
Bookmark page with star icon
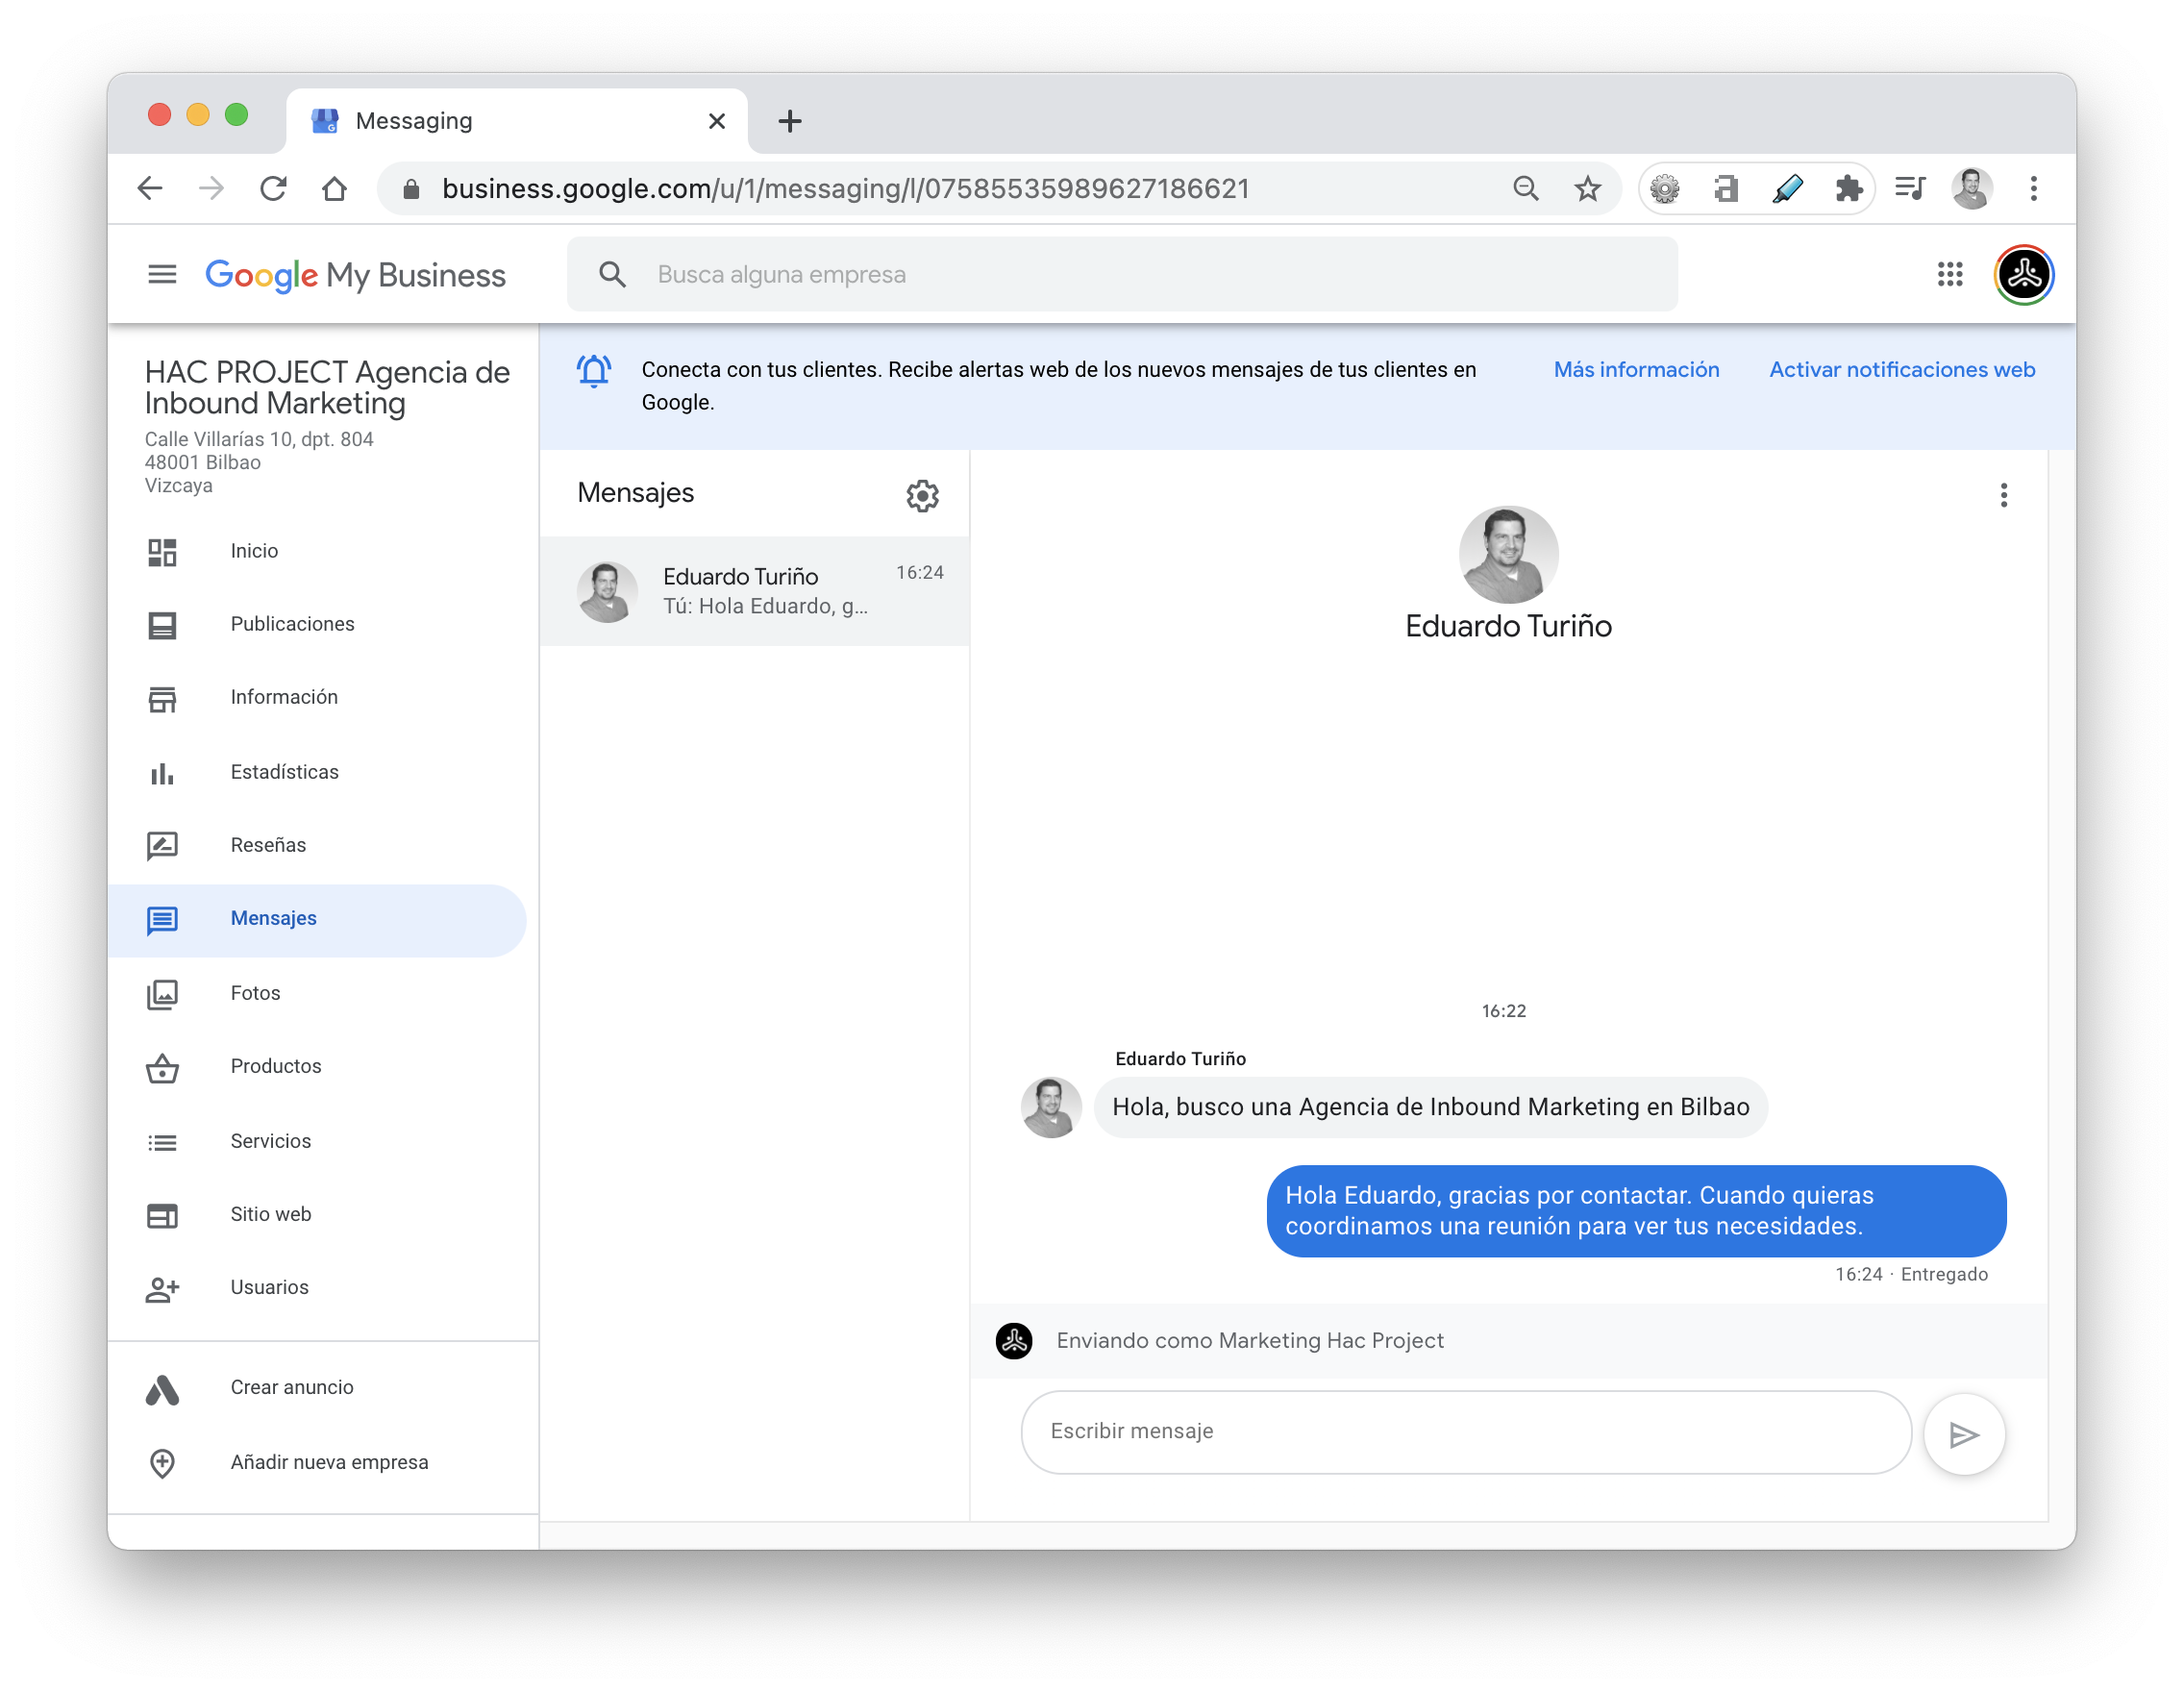pyautogui.click(x=1587, y=189)
